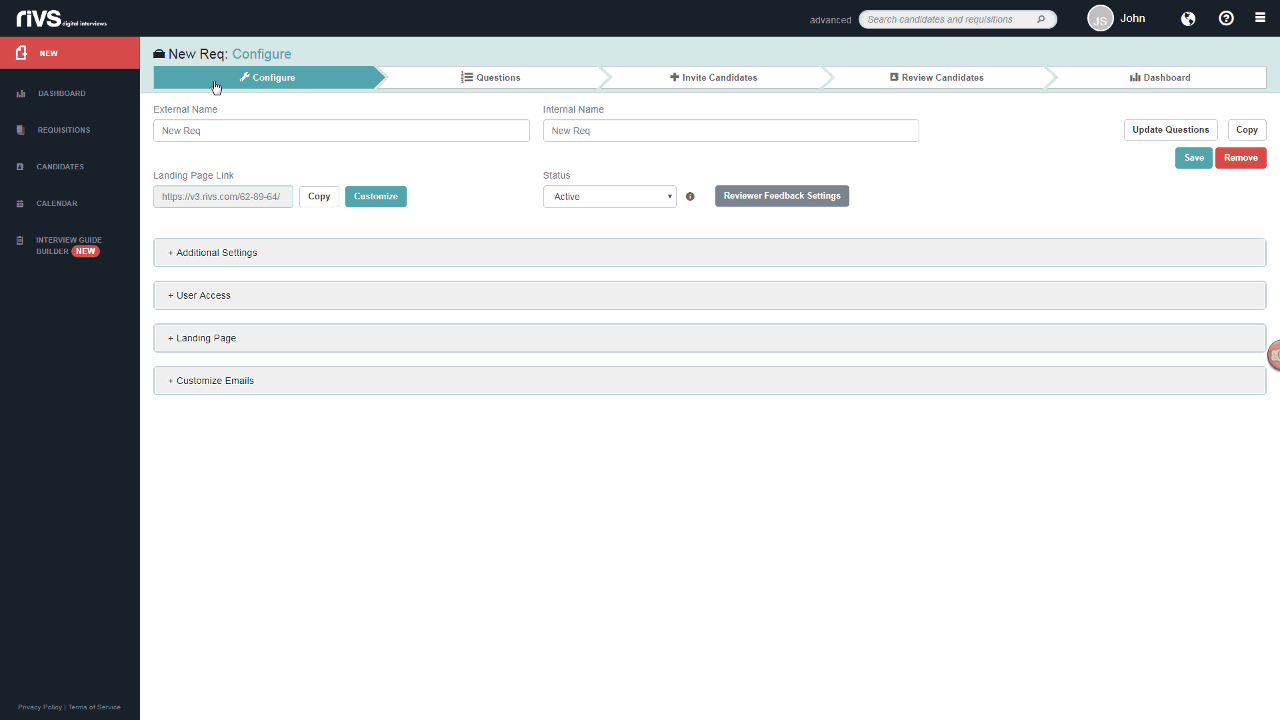Expand the Additional Settings section
The height and width of the screenshot is (720, 1280).
pyautogui.click(x=710, y=253)
